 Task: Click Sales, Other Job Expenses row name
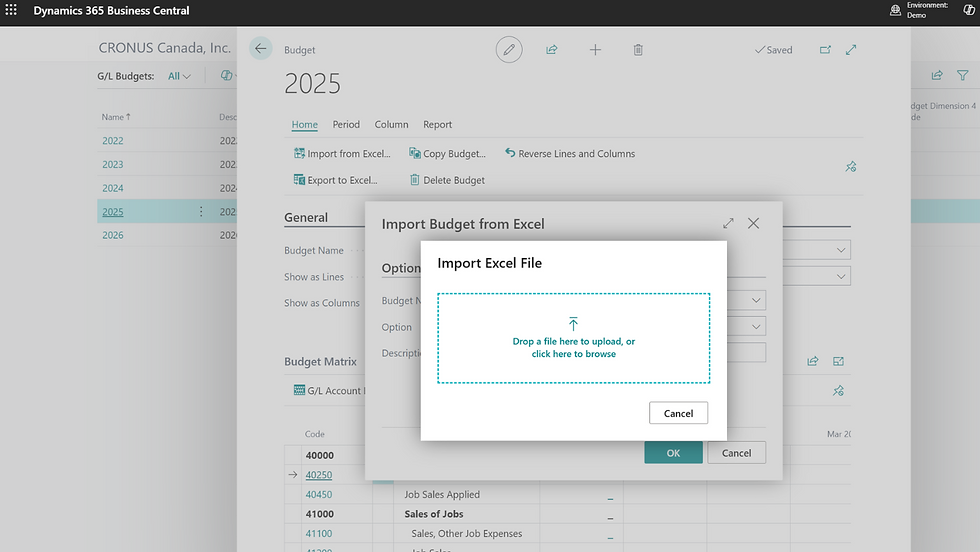click(467, 534)
